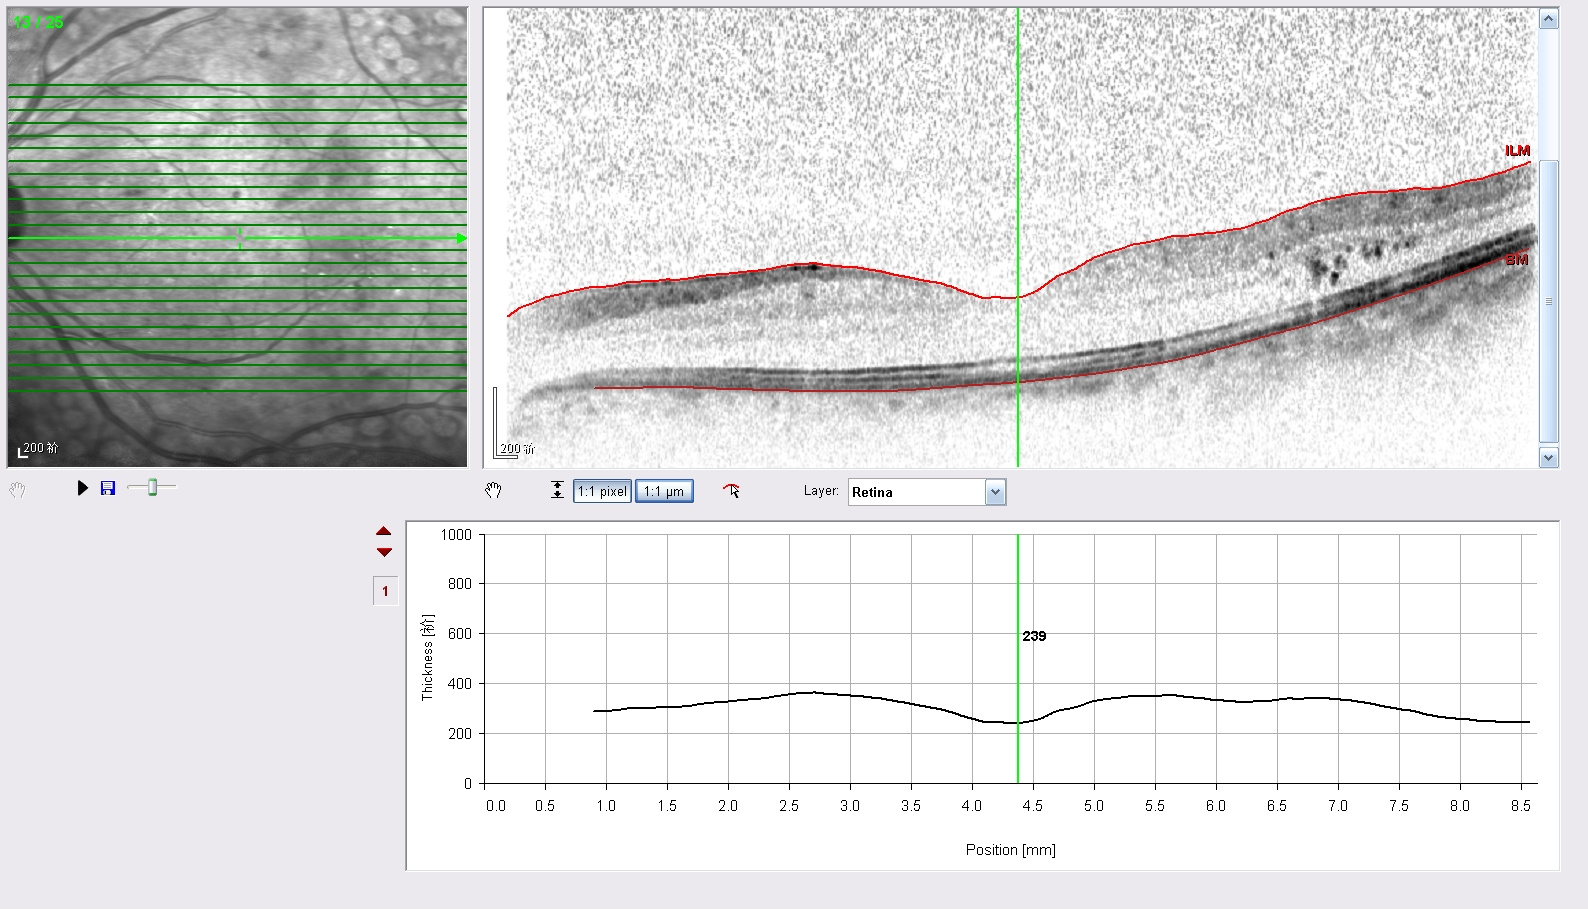Click the scan counter in the fundus image corner
The height and width of the screenshot is (909, 1588).
coord(39,22)
